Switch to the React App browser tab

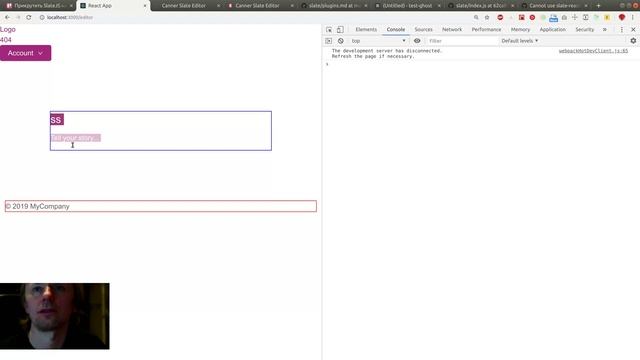point(113,6)
